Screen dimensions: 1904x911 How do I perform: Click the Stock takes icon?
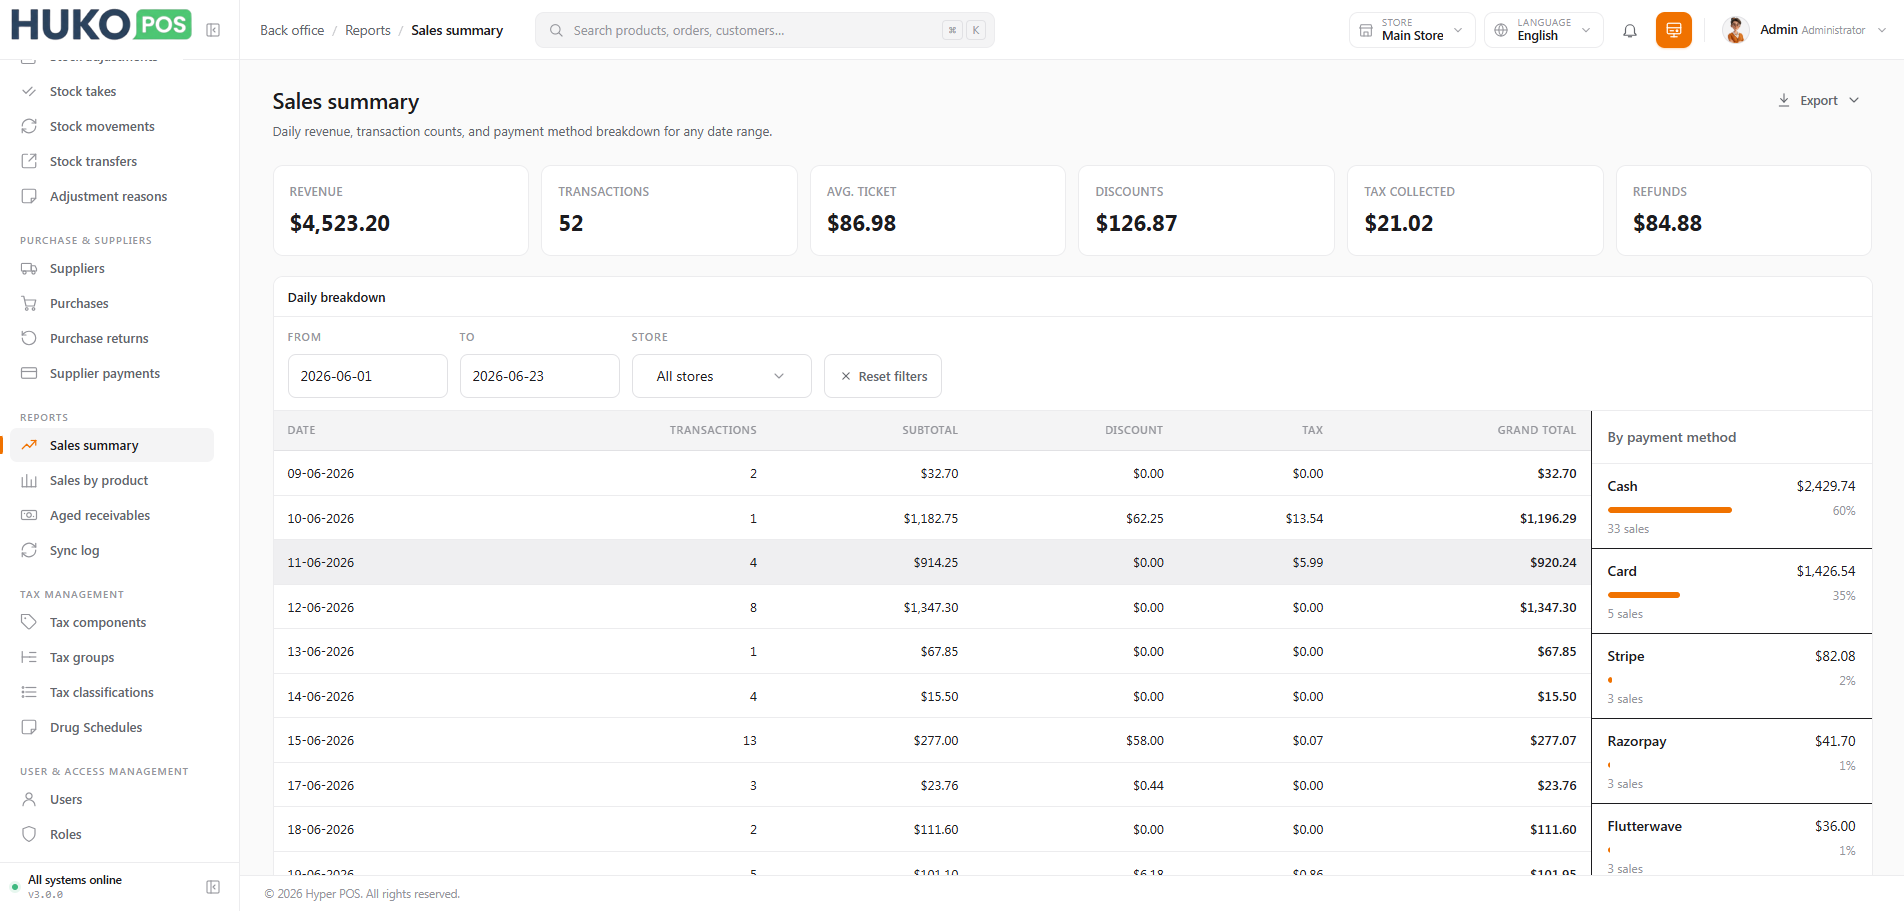pyautogui.click(x=29, y=91)
